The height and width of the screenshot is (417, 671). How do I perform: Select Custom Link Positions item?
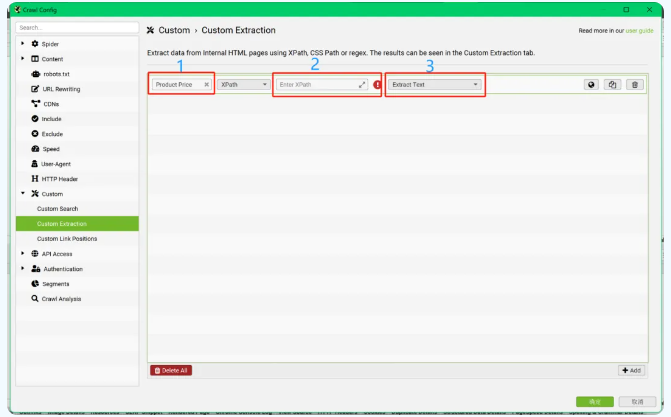67,239
